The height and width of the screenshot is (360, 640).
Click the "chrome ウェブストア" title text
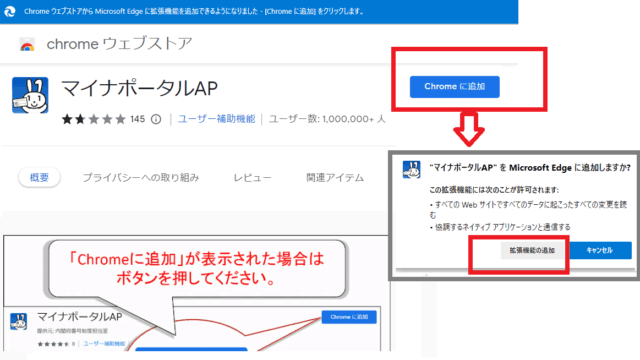pos(119,44)
